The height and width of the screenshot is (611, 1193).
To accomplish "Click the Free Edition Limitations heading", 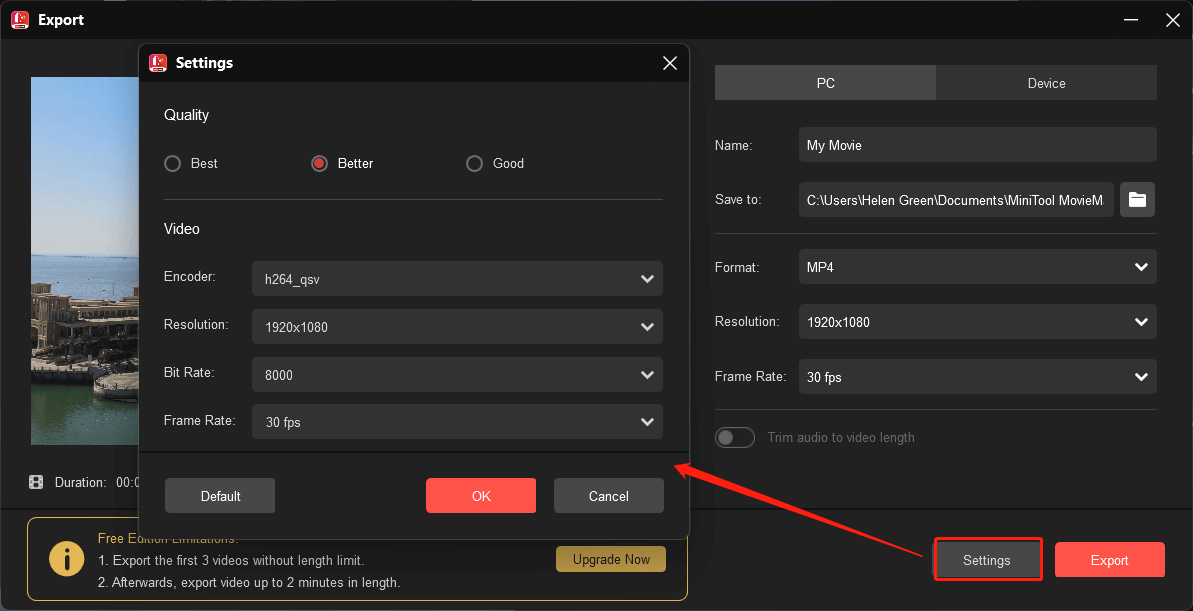I will click(x=168, y=539).
